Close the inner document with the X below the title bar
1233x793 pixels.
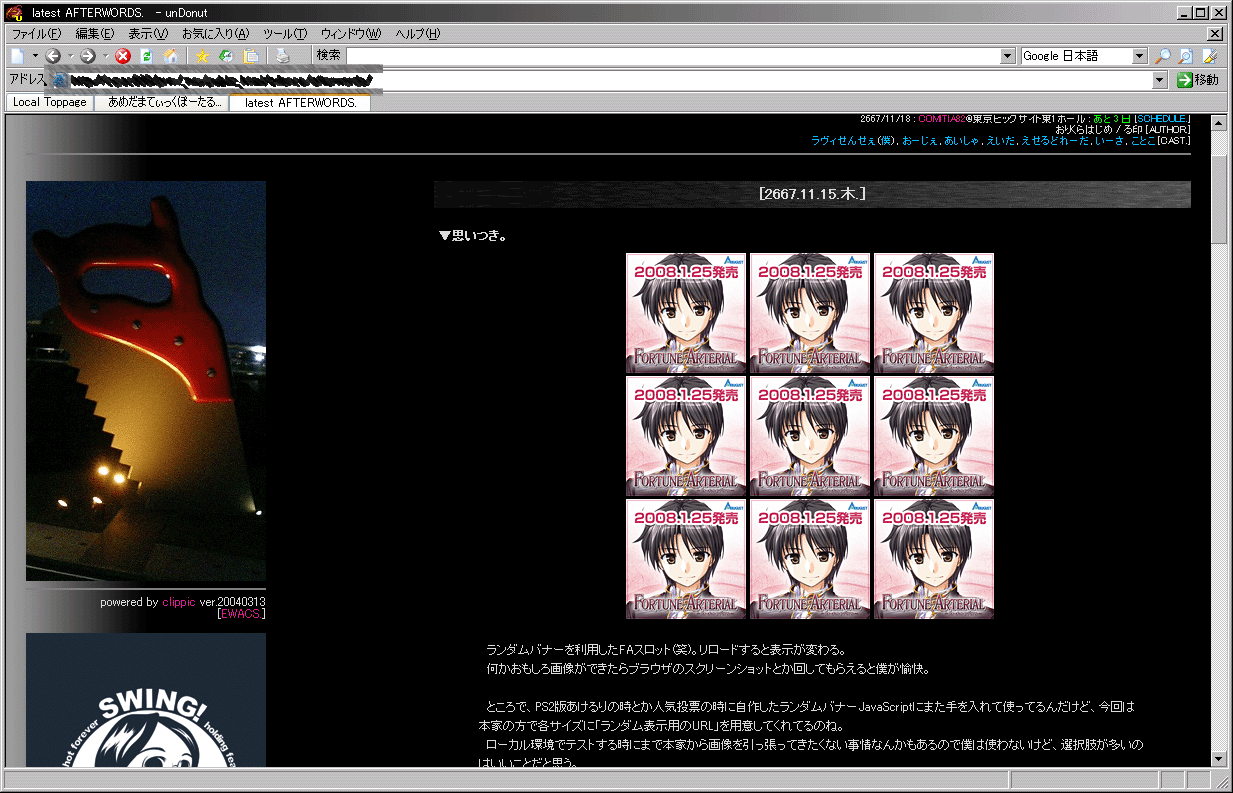tap(1216, 34)
